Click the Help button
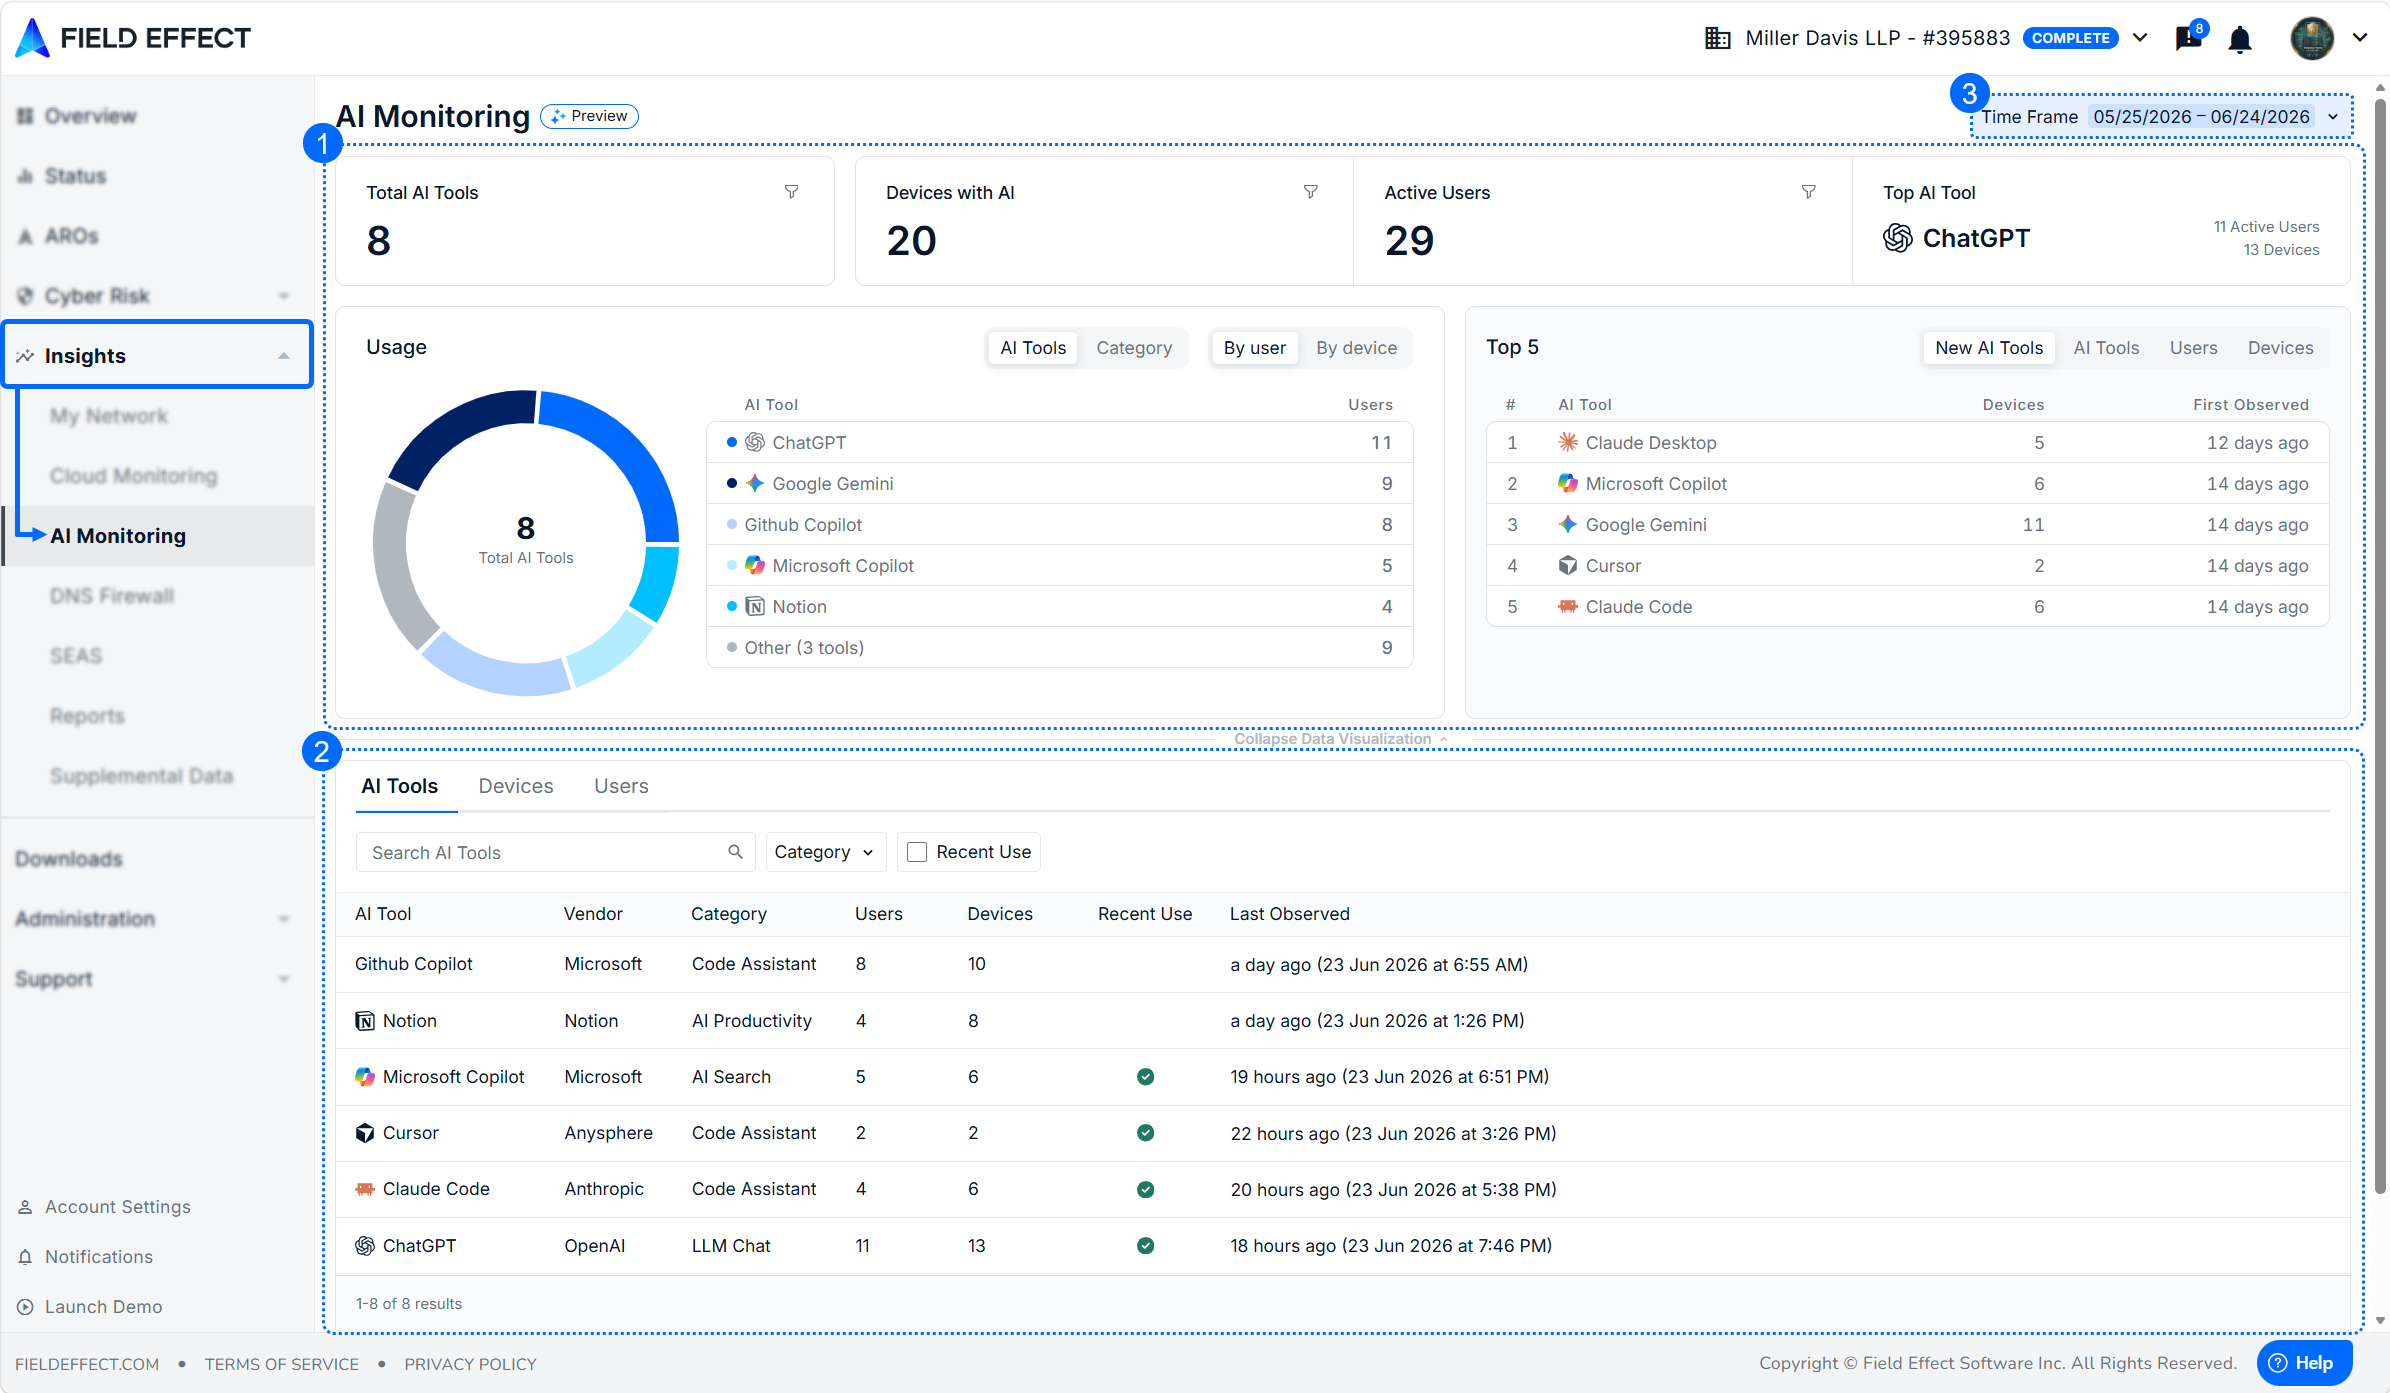2390x1393 pixels. 2304,1363
